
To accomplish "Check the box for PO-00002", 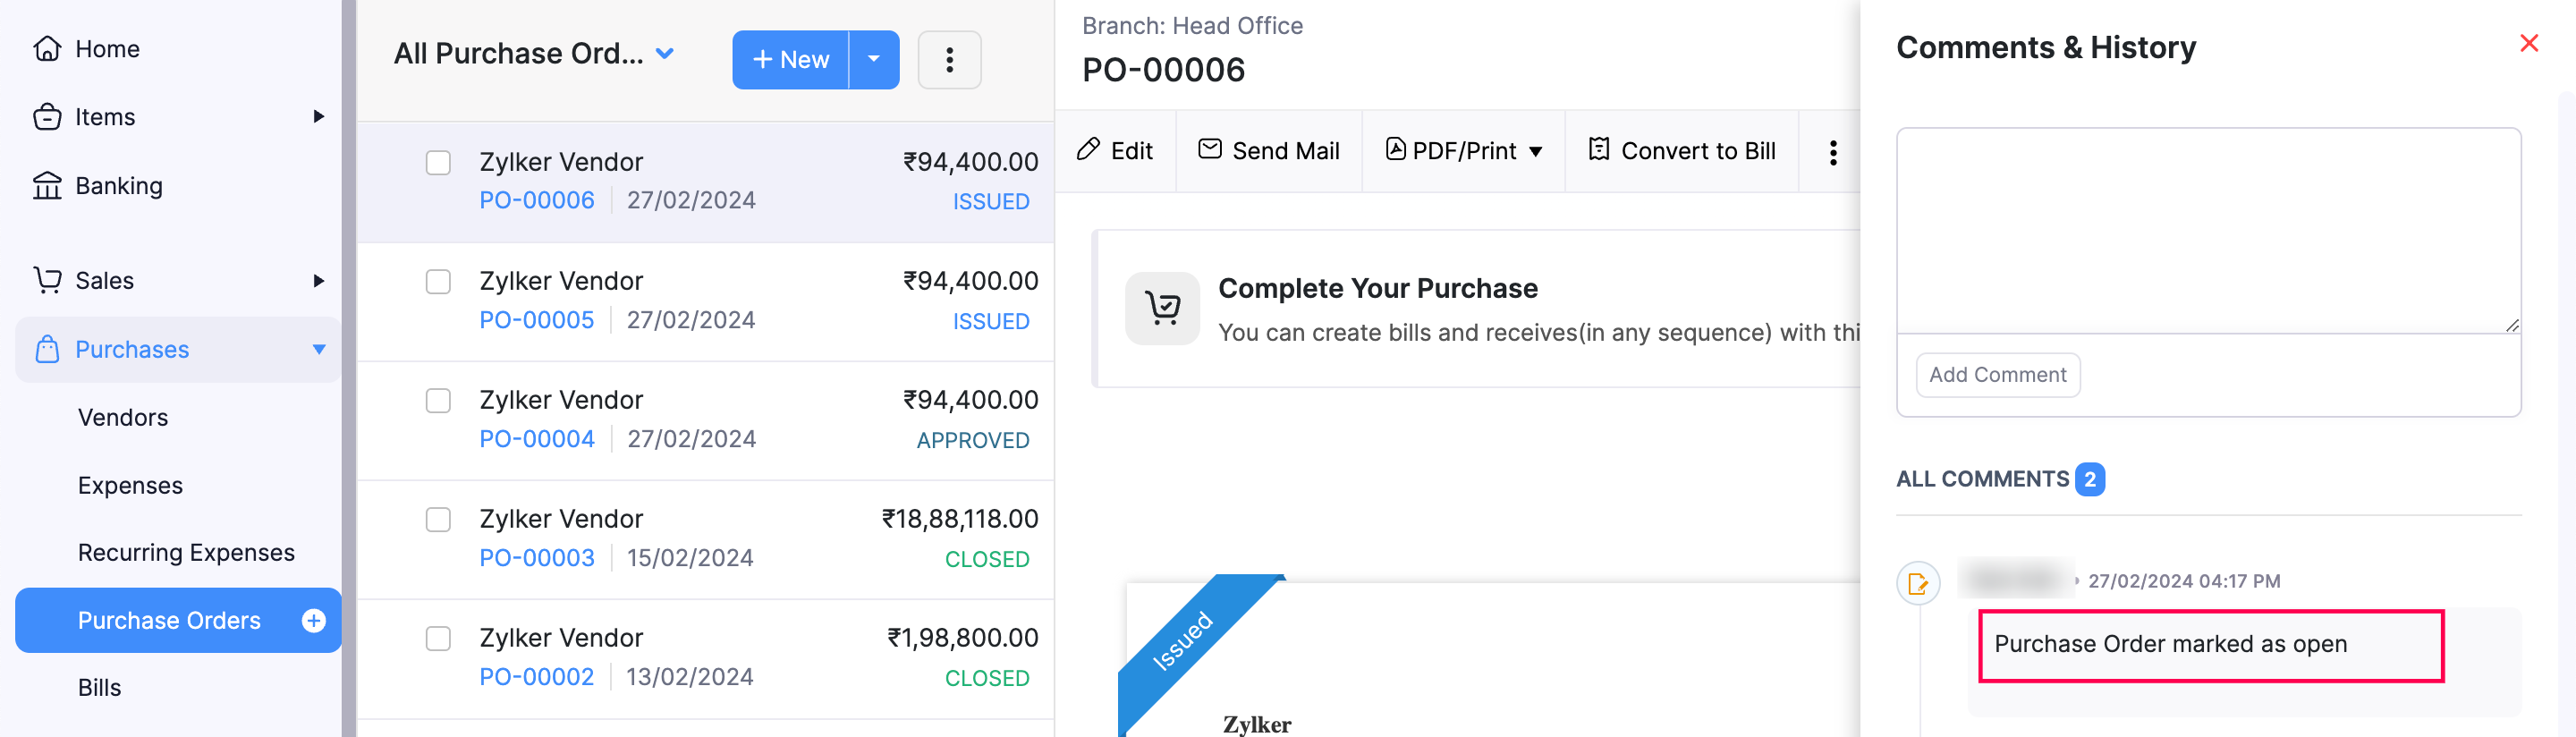I will coord(438,639).
